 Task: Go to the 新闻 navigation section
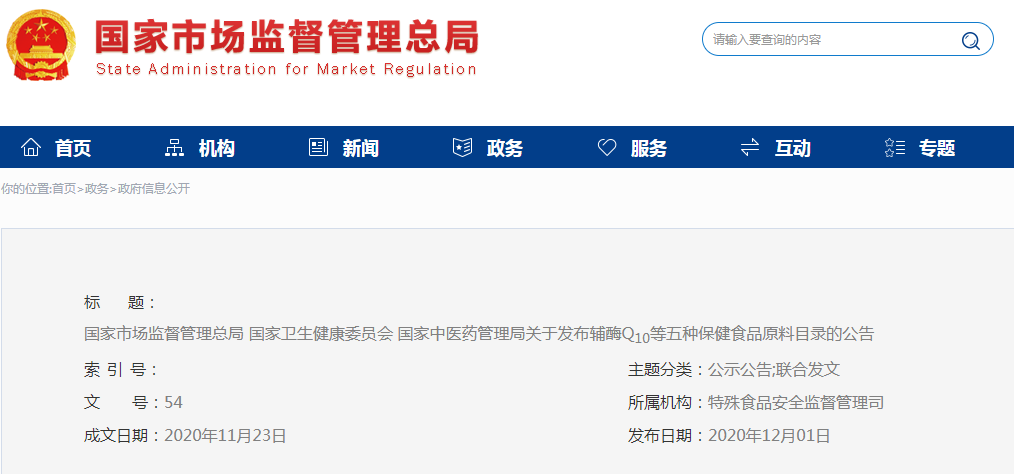(x=361, y=149)
